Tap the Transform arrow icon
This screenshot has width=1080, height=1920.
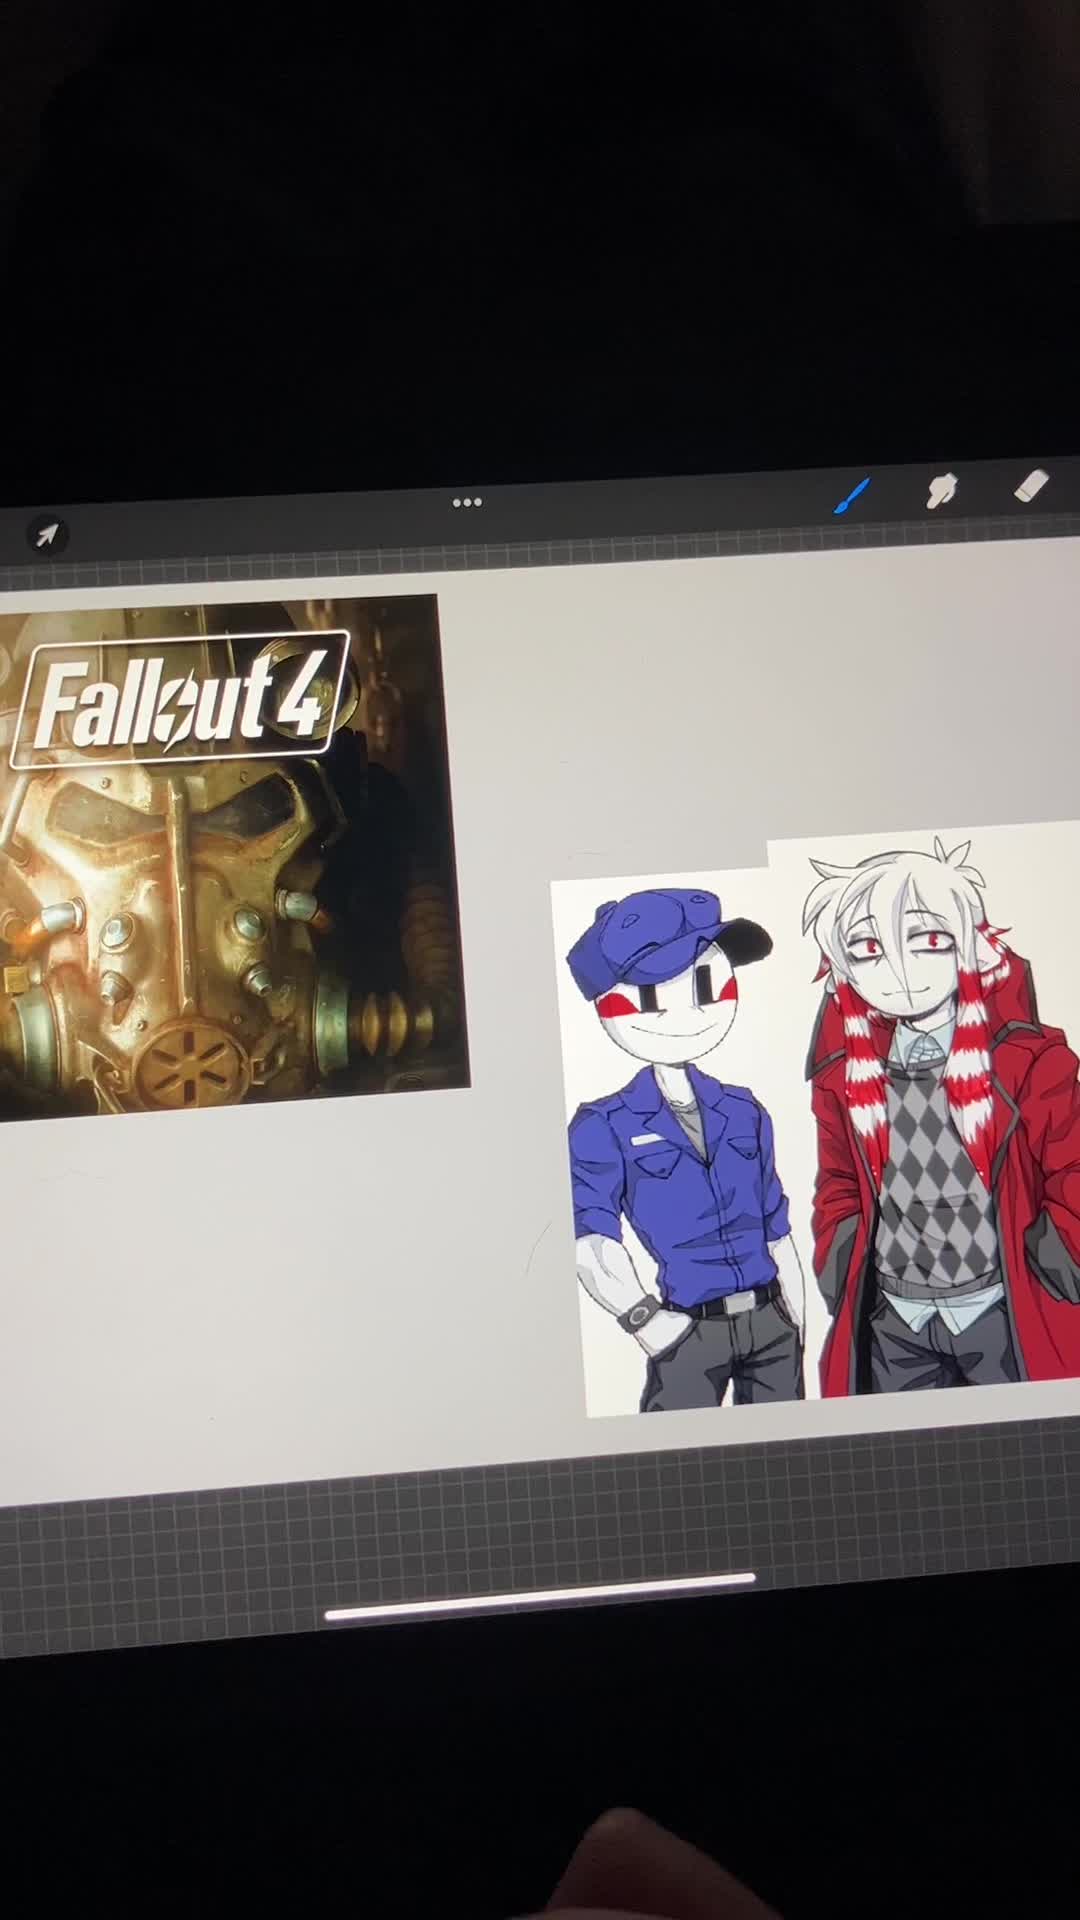46,536
